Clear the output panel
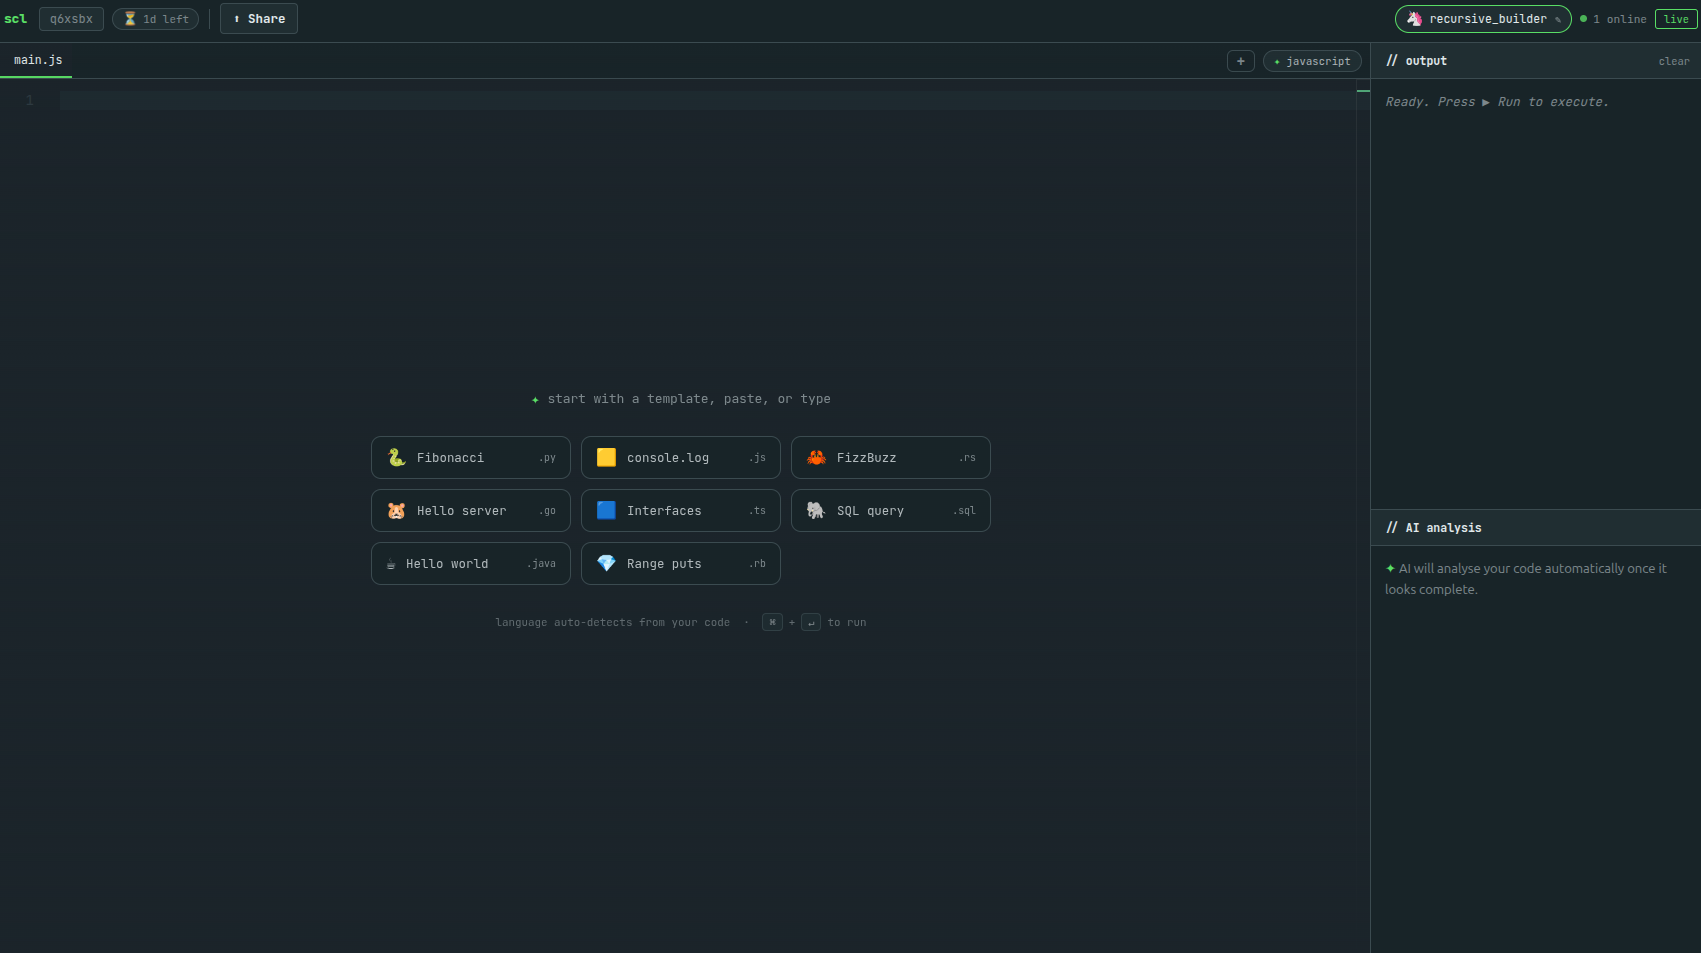 tap(1674, 62)
